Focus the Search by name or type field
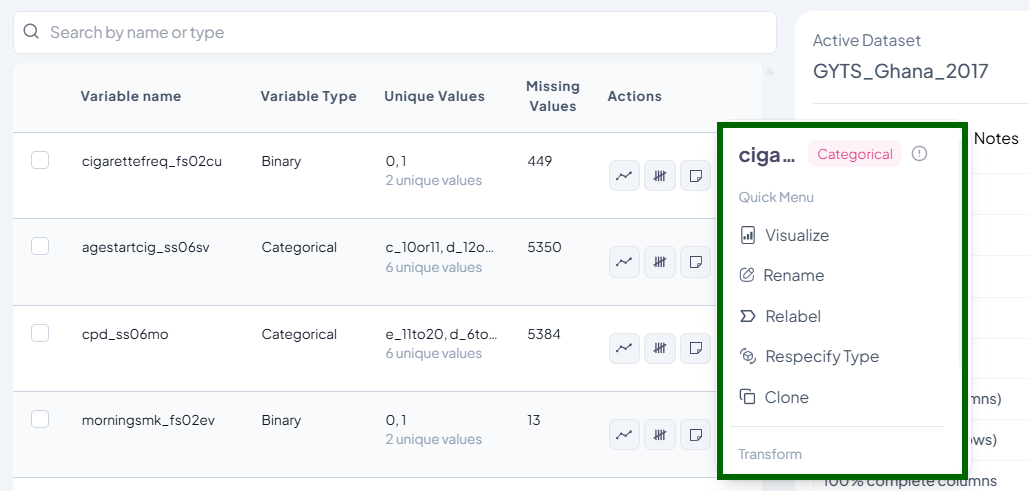This screenshot has width=1029, height=491. pos(400,33)
